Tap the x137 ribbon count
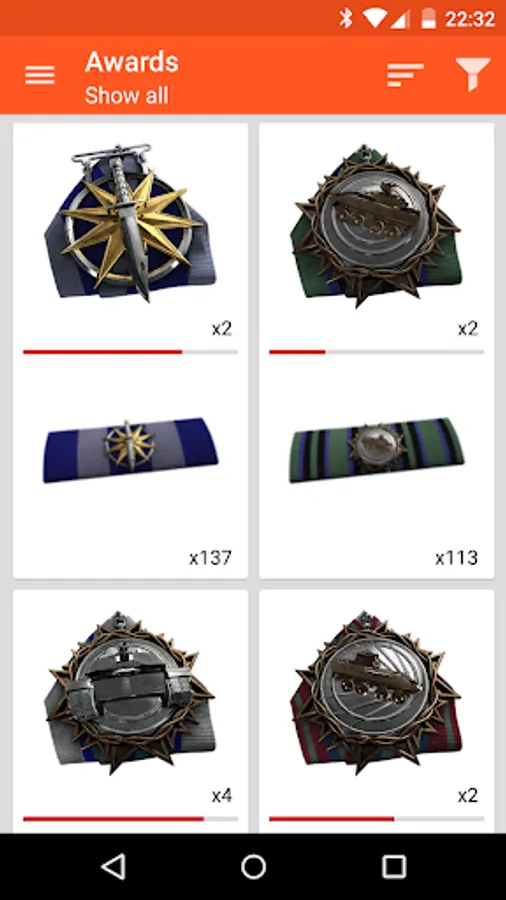Viewport: 506px width, 900px height. point(211,557)
